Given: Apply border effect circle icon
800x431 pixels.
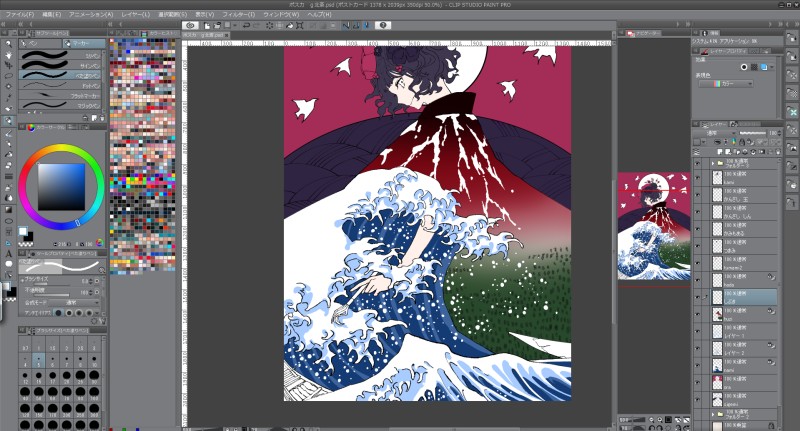Looking at the screenshot, I should click(744, 67).
